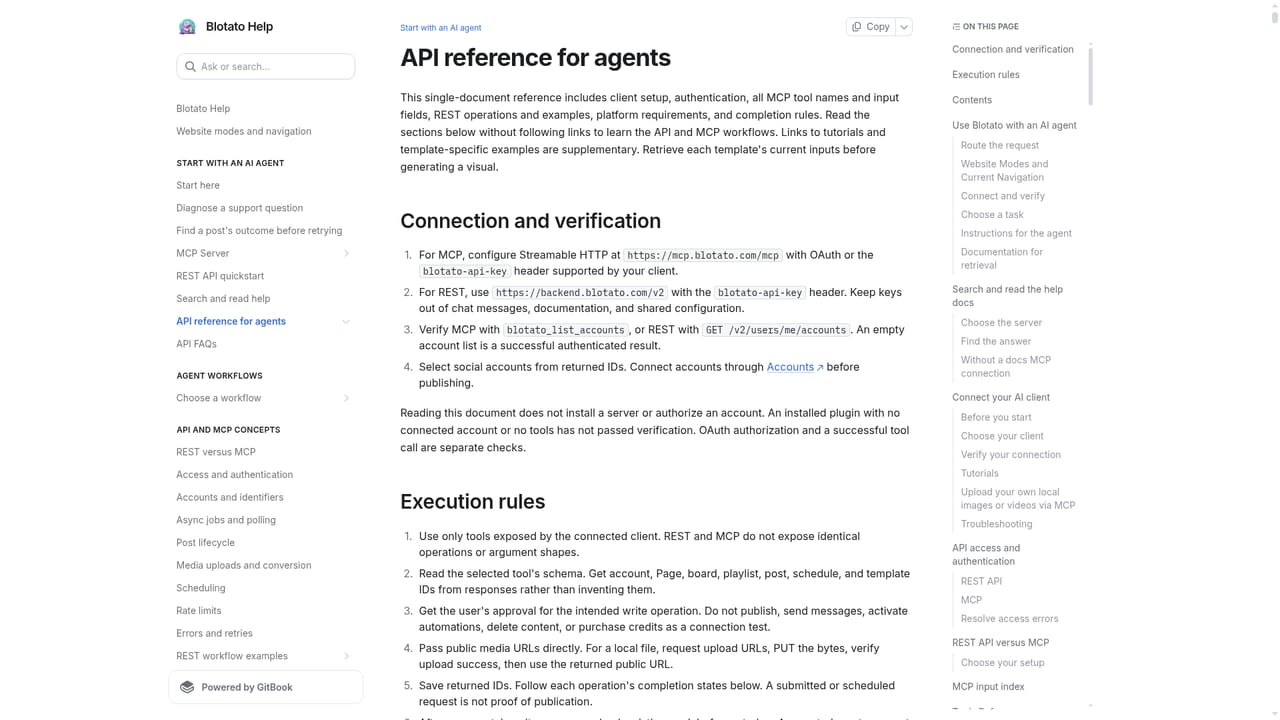Open Accounts and identifiers page
The width and height of the screenshot is (1280, 720).
(230, 498)
